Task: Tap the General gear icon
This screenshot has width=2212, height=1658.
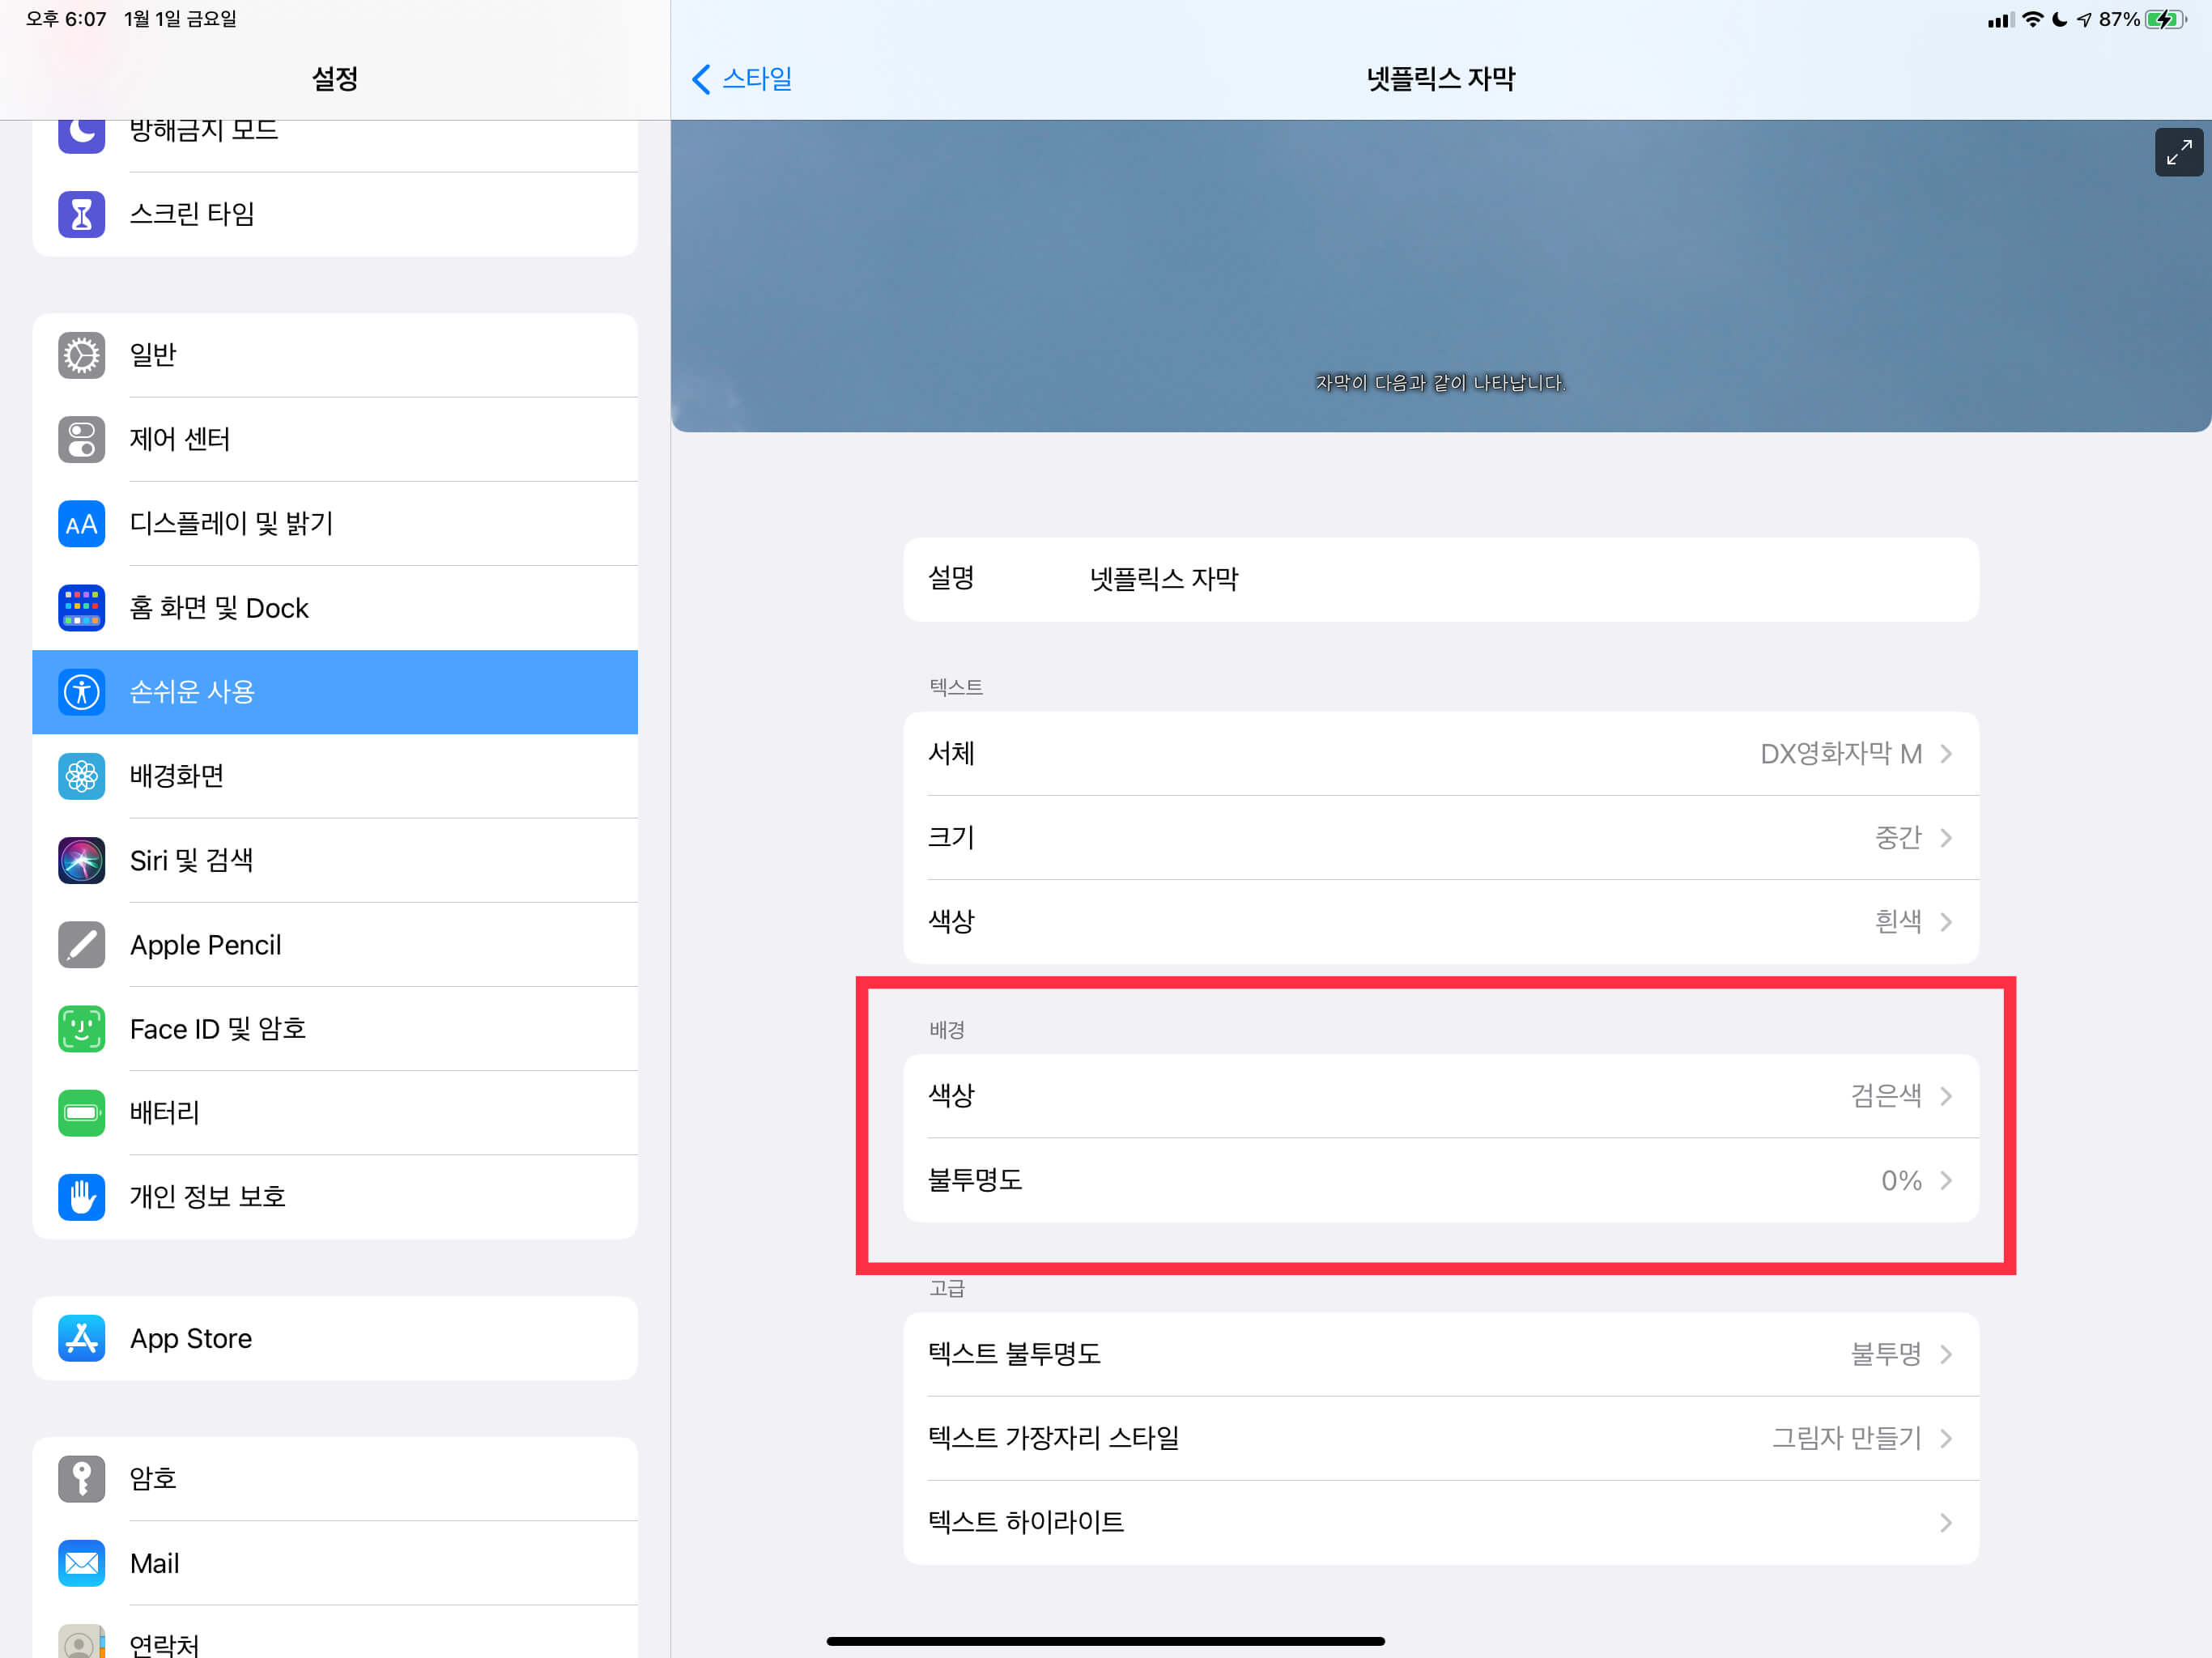Action: [x=82, y=355]
